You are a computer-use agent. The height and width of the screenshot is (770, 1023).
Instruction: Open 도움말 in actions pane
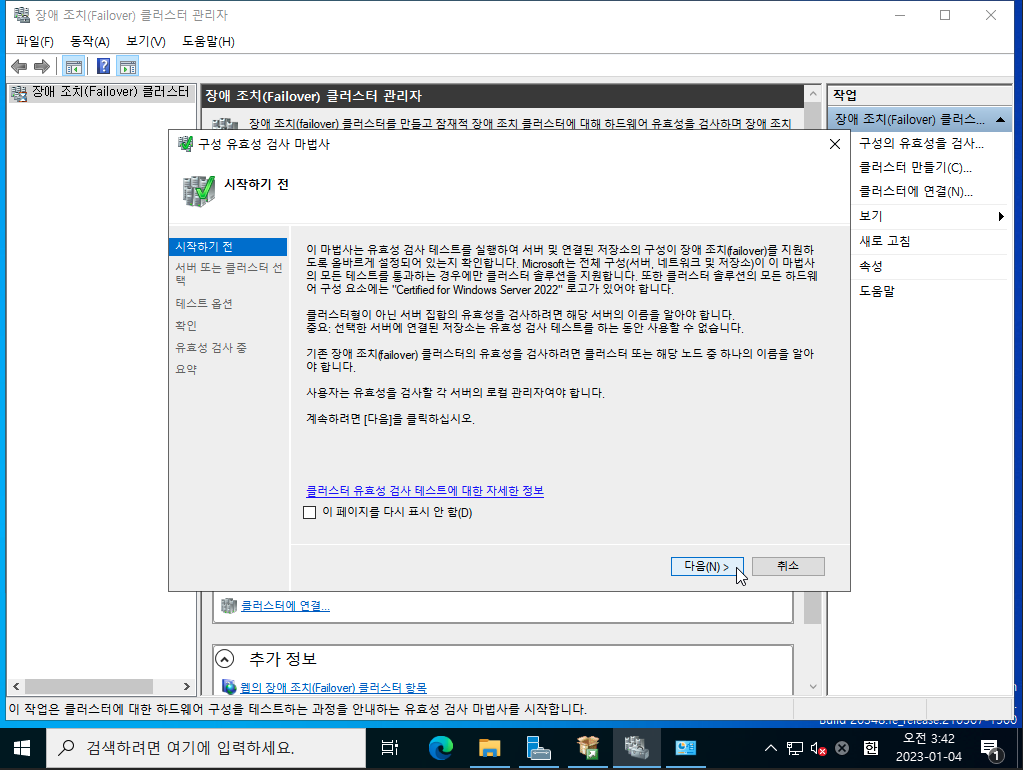tap(877, 291)
